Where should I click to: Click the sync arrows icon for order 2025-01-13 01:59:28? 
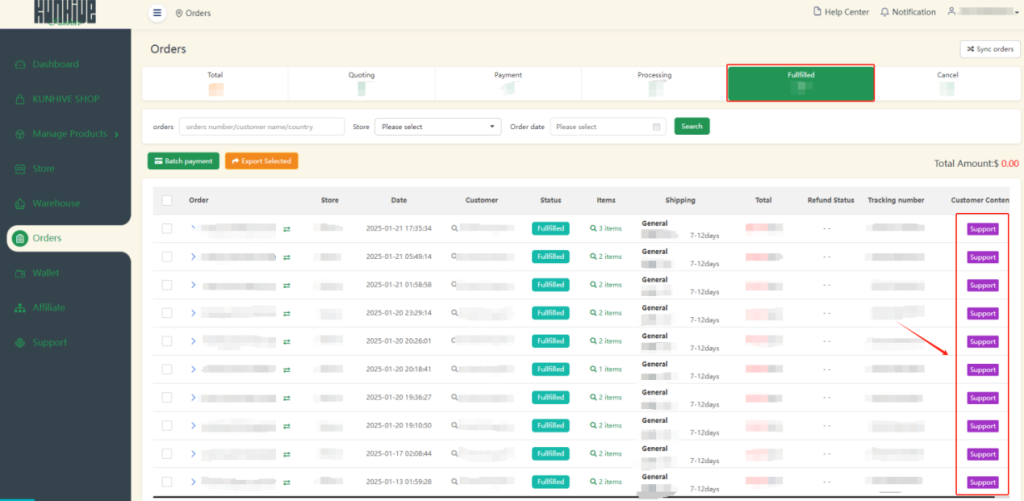[x=287, y=482]
